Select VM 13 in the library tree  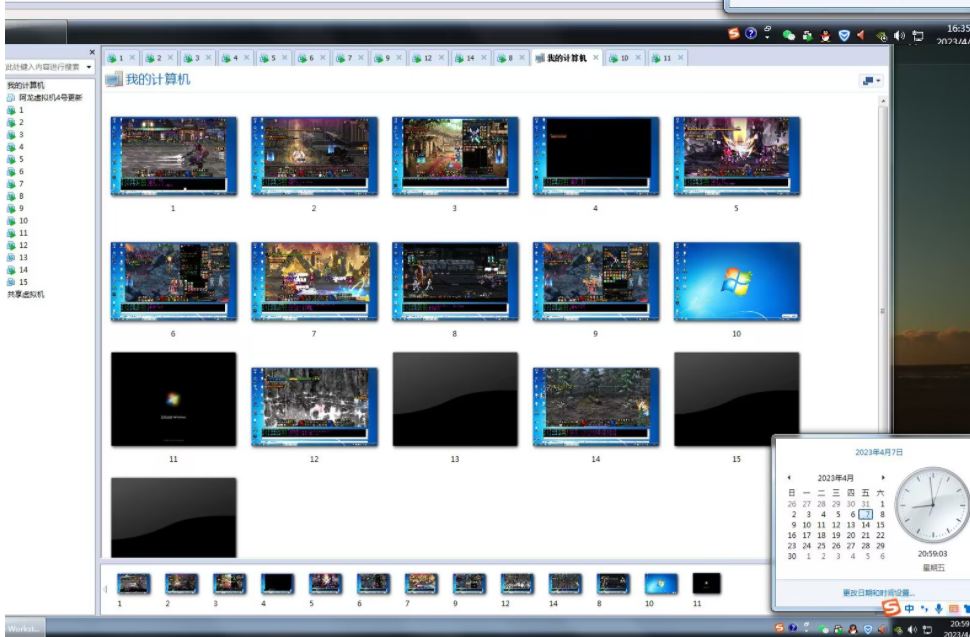(17, 257)
